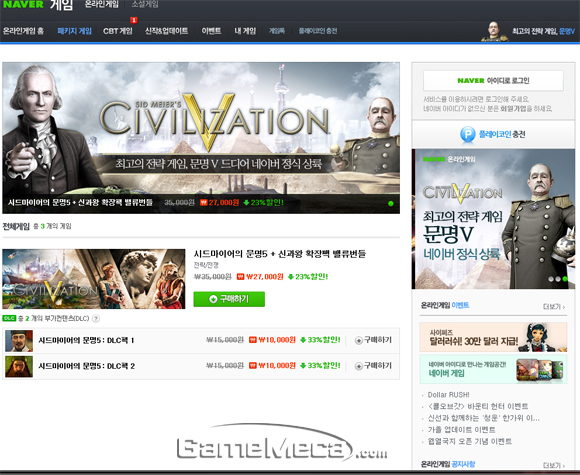Click the red notification badge above CBT 게임

click(134, 20)
